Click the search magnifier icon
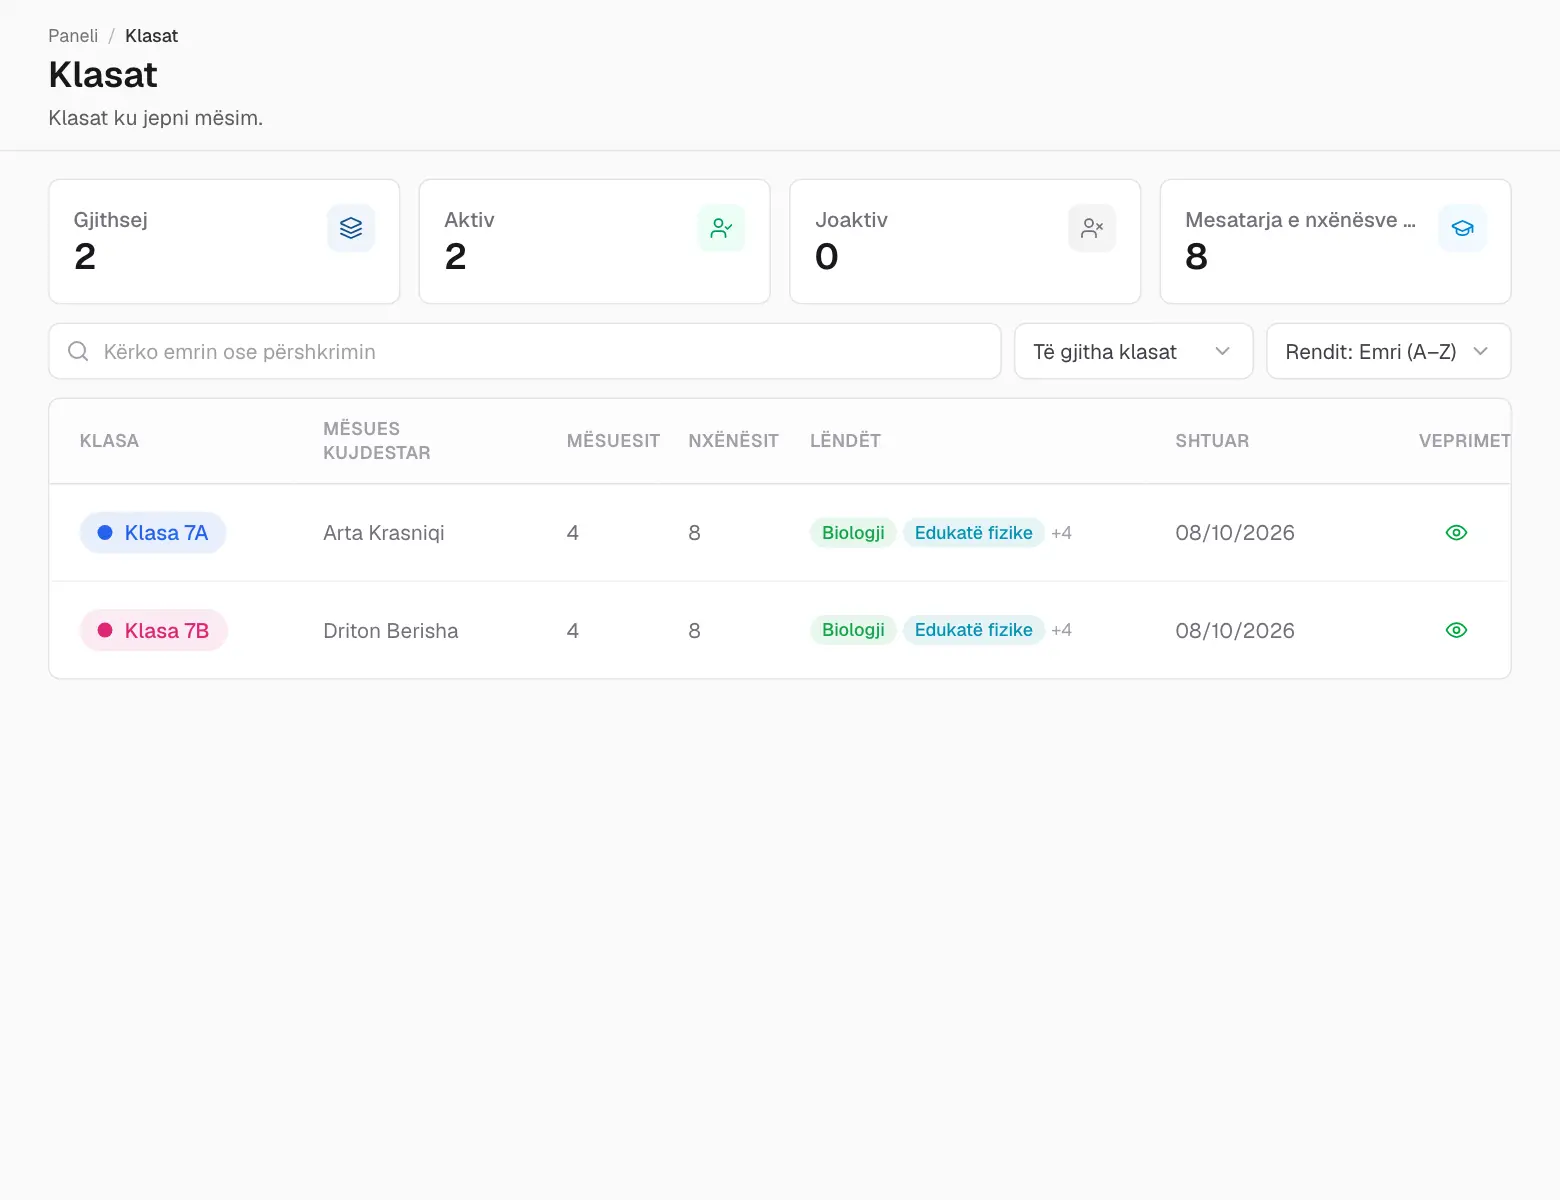1560x1200 pixels. click(x=78, y=351)
